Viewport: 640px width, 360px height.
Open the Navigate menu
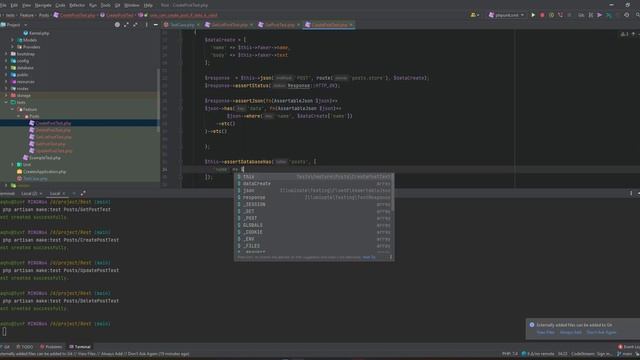click(43, 5)
